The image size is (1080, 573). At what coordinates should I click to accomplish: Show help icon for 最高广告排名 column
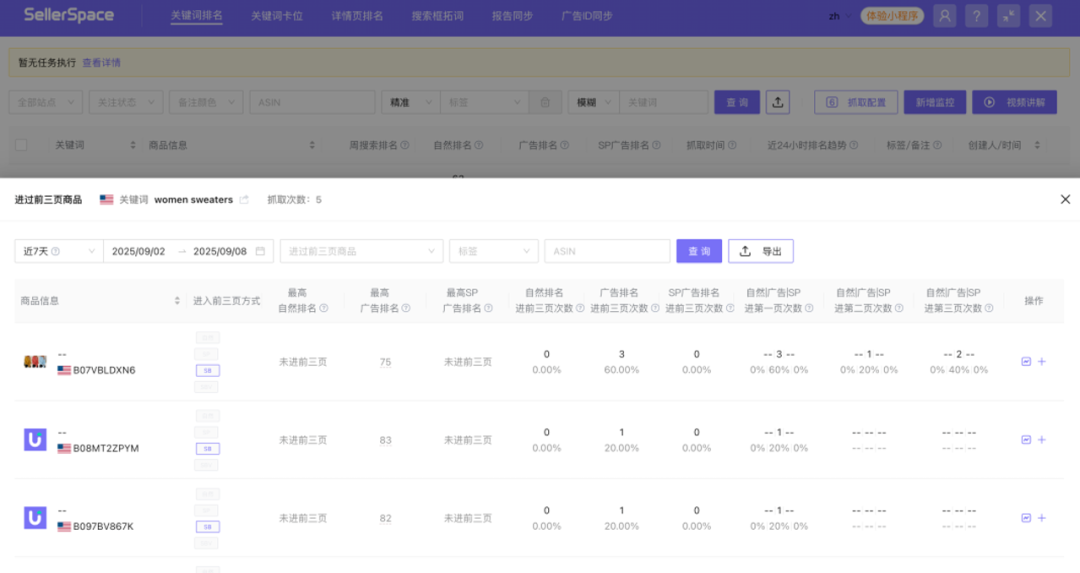(x=406, y=309)
